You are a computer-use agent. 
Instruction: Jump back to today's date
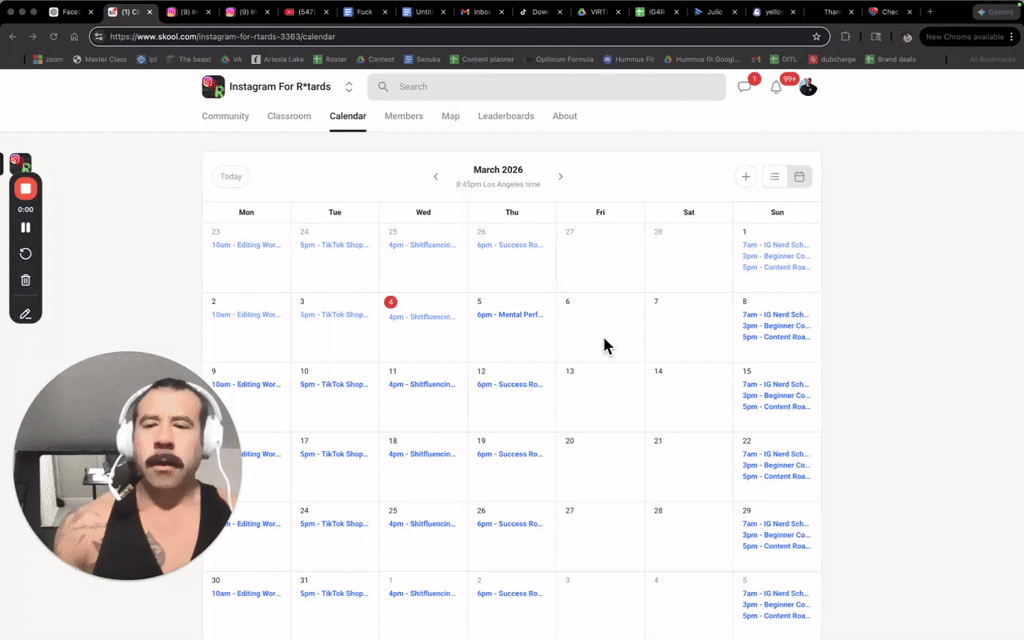(230, 176)
